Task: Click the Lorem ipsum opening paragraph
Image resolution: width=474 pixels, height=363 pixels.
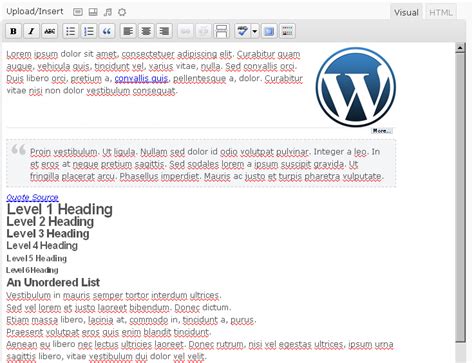Action: pyautogui.click(x=155, y=72)
